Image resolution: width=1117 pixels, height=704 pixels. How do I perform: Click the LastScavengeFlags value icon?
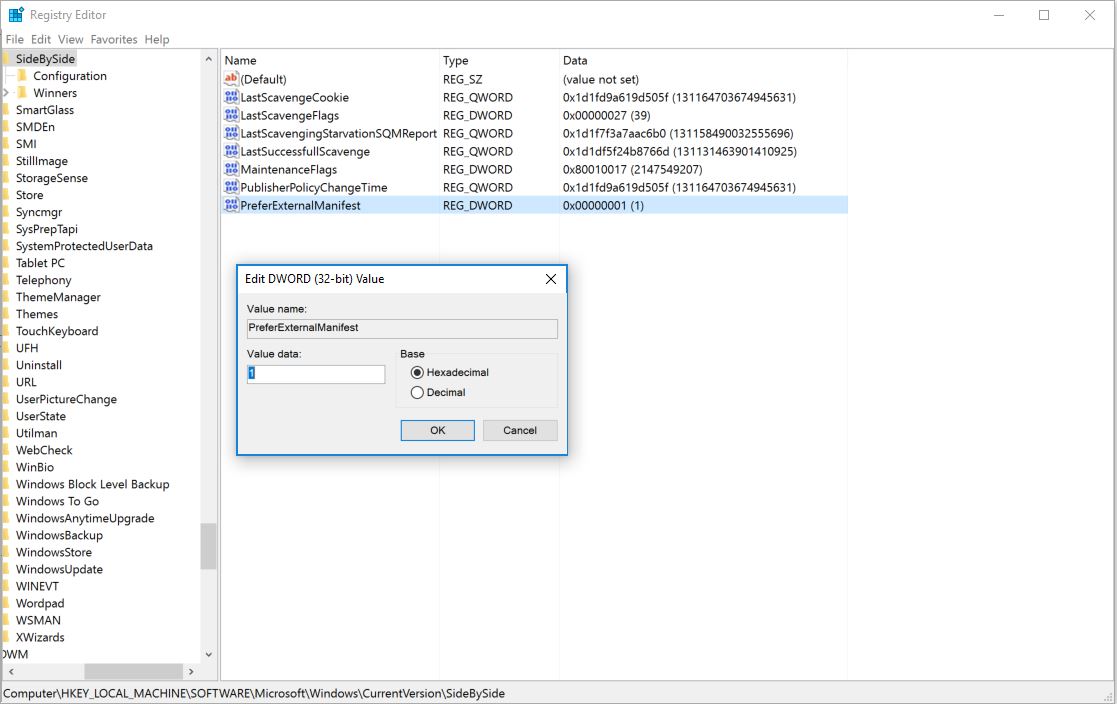click(231, 115)
